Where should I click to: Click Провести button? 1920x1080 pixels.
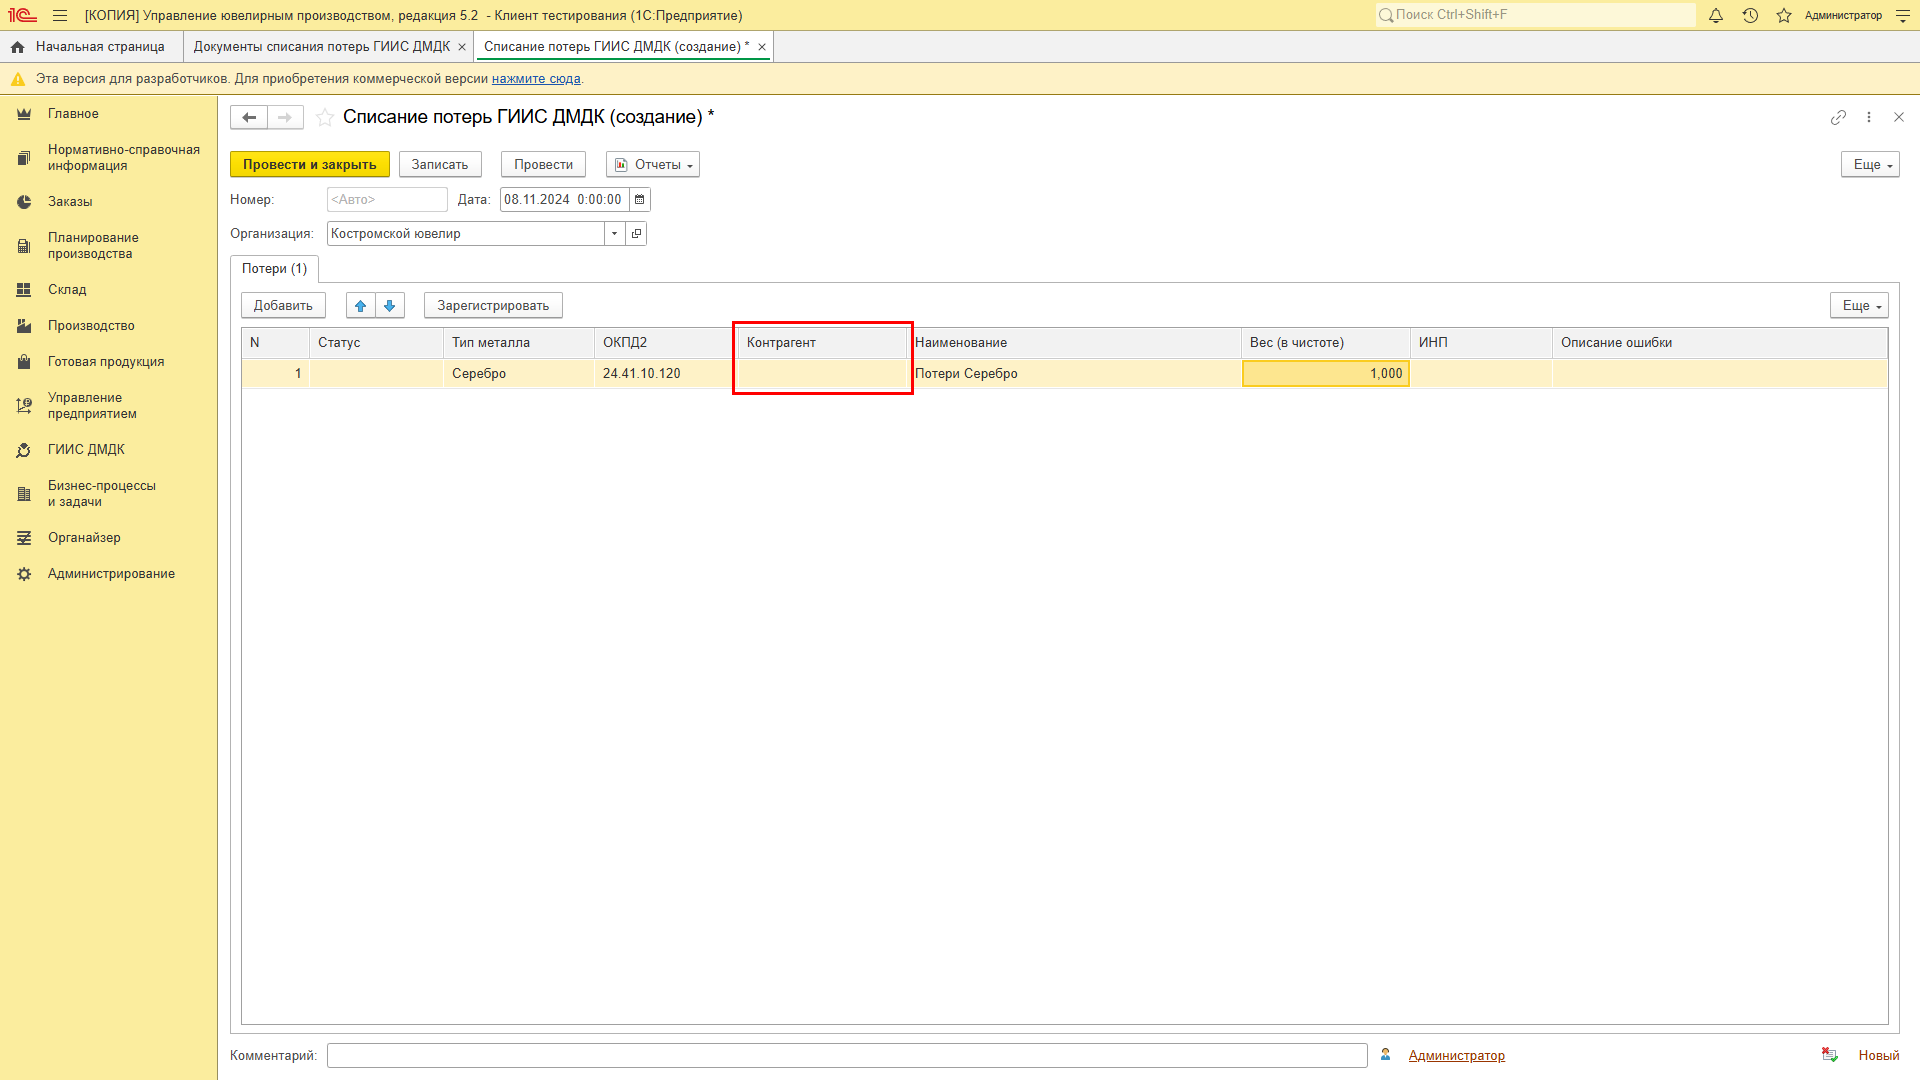tap(544, 165)
